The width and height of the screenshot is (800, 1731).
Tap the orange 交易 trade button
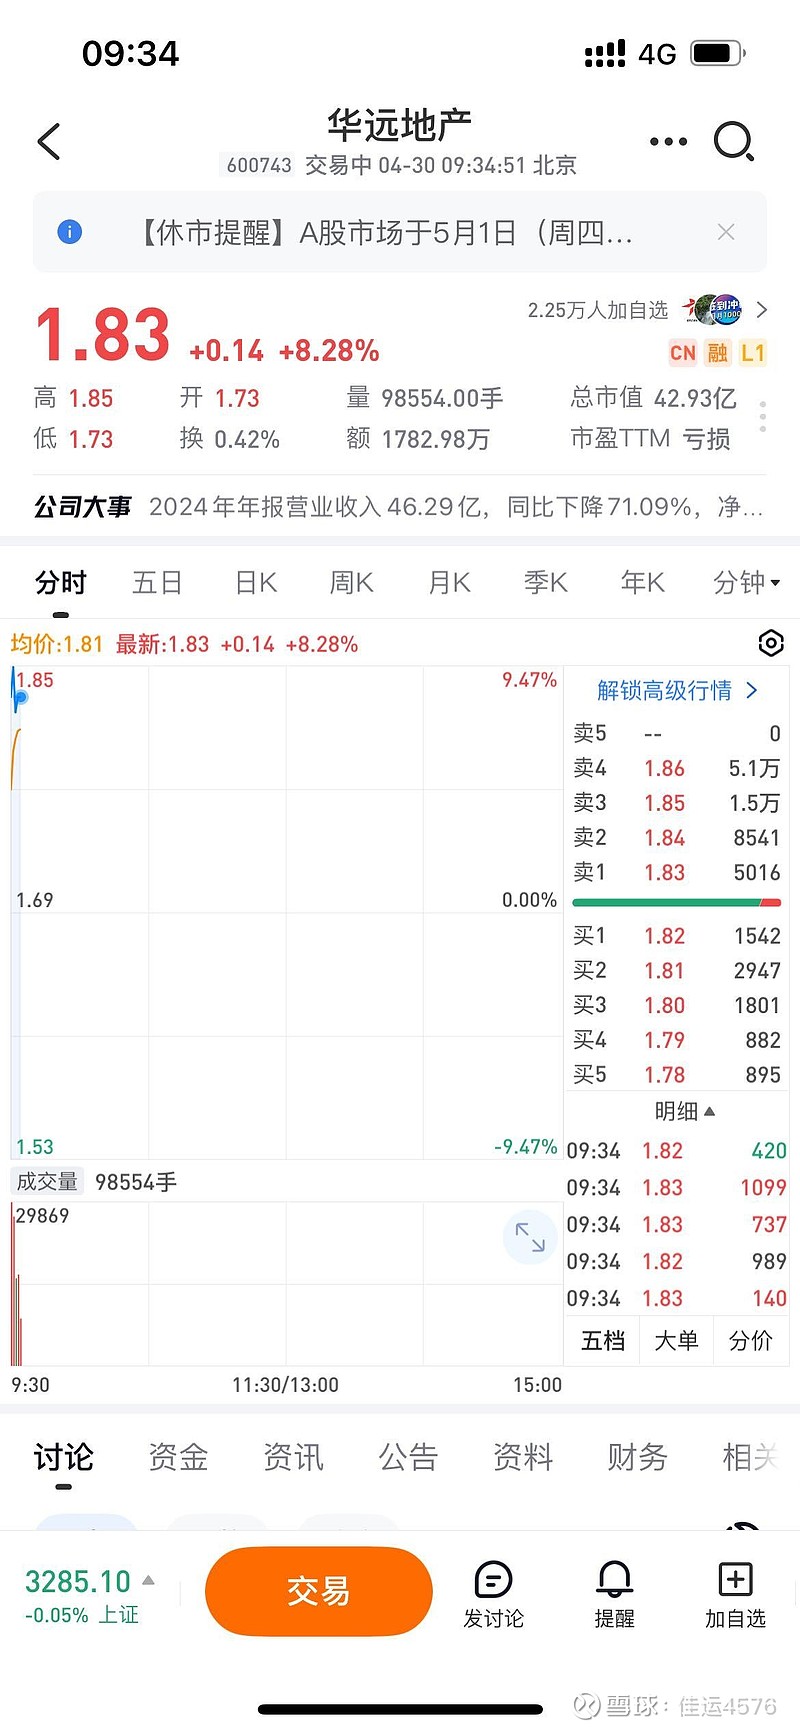pyautogui.click(x=319, y=1592)
